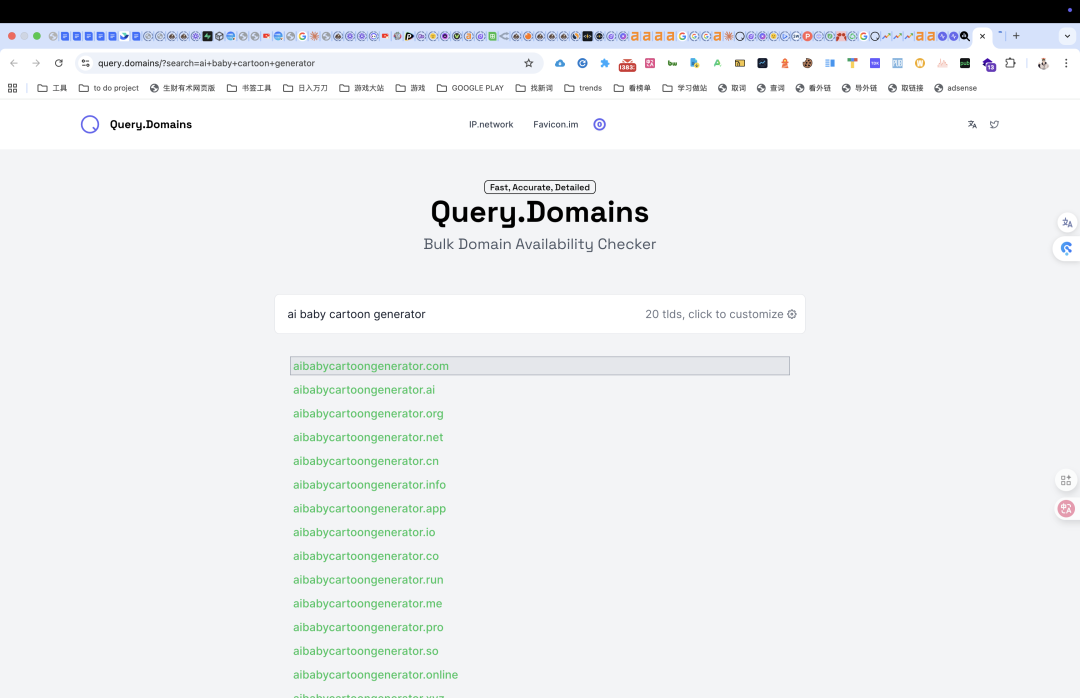Open the 'to do project' bookmarks folder

pyautogui.click(x=109, y=88)
